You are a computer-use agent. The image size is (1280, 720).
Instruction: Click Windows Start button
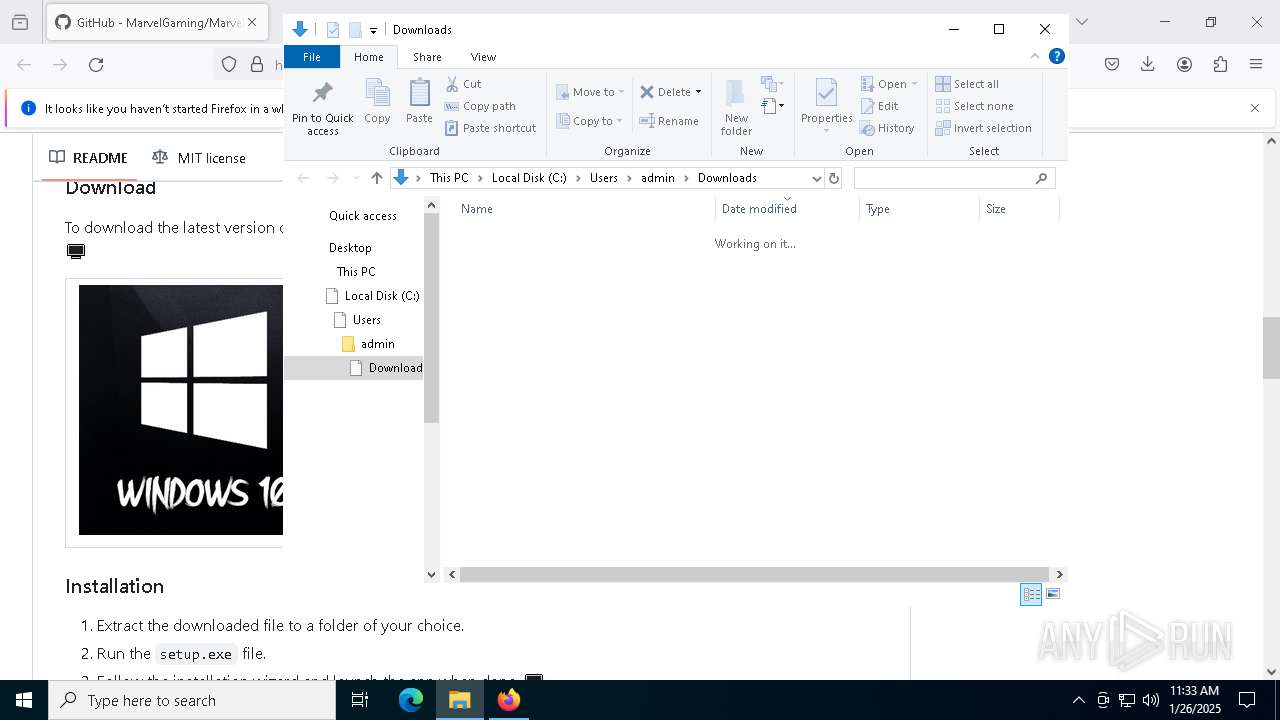click(x=24, y=700)
